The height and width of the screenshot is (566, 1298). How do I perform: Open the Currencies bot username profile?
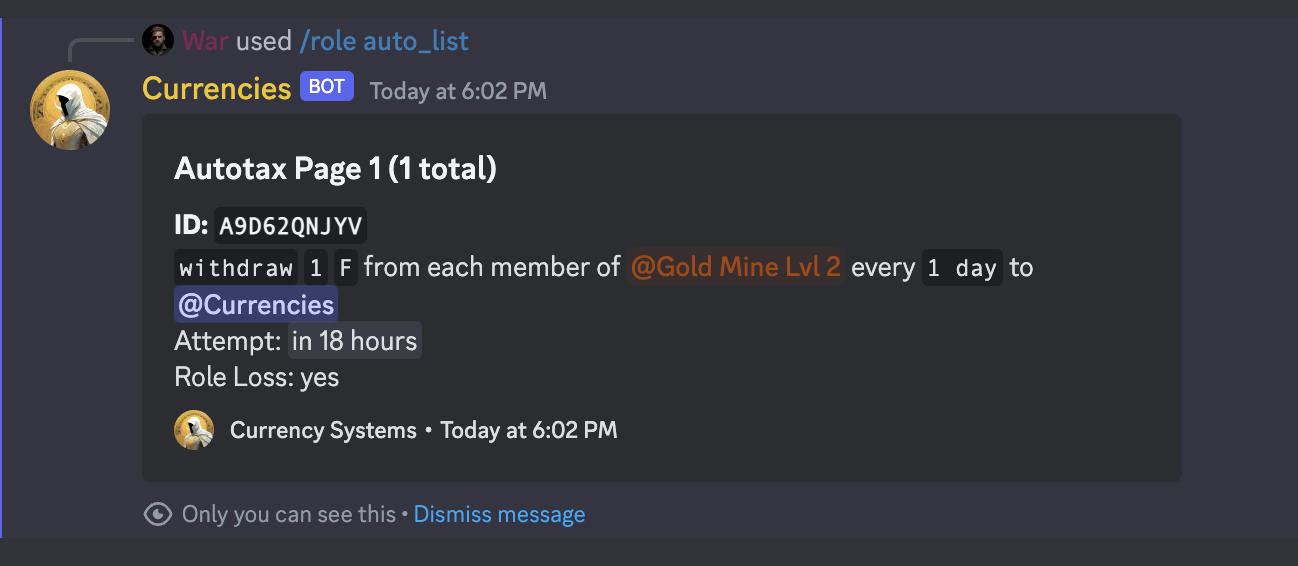(x=216, y=88)
